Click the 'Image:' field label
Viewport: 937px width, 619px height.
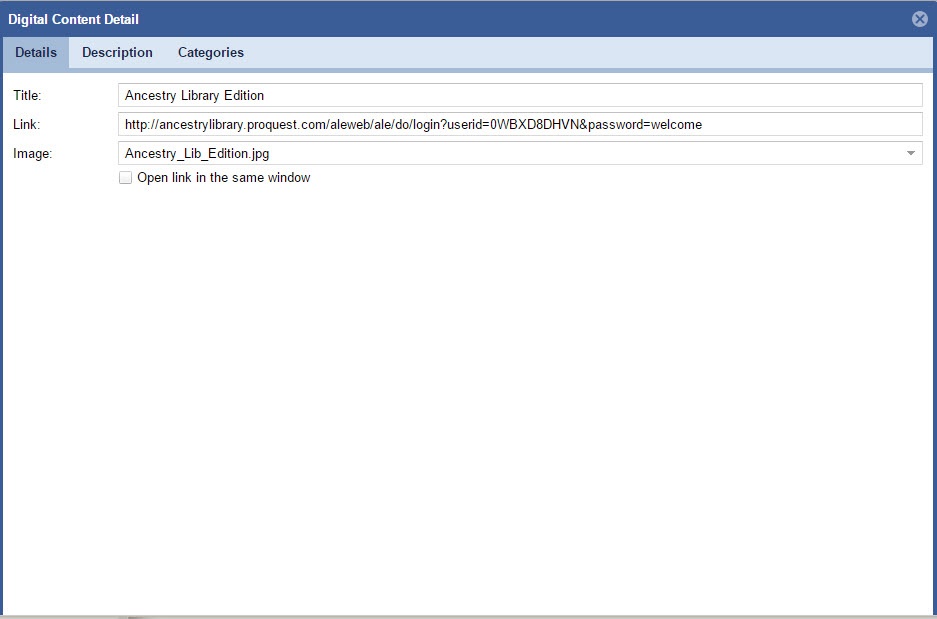(x=32, y=154)
